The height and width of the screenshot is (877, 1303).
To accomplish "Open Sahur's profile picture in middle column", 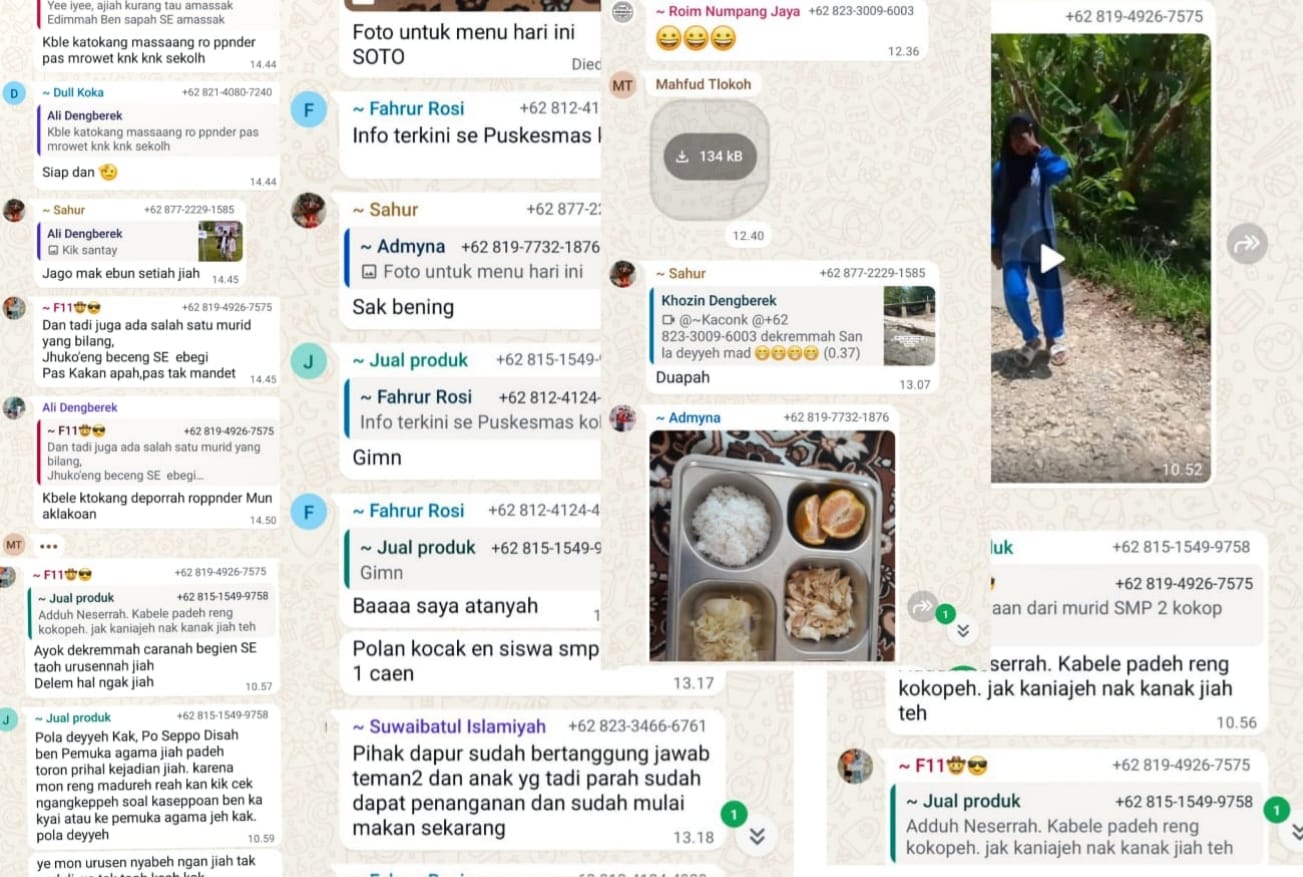I will point(309,210).
